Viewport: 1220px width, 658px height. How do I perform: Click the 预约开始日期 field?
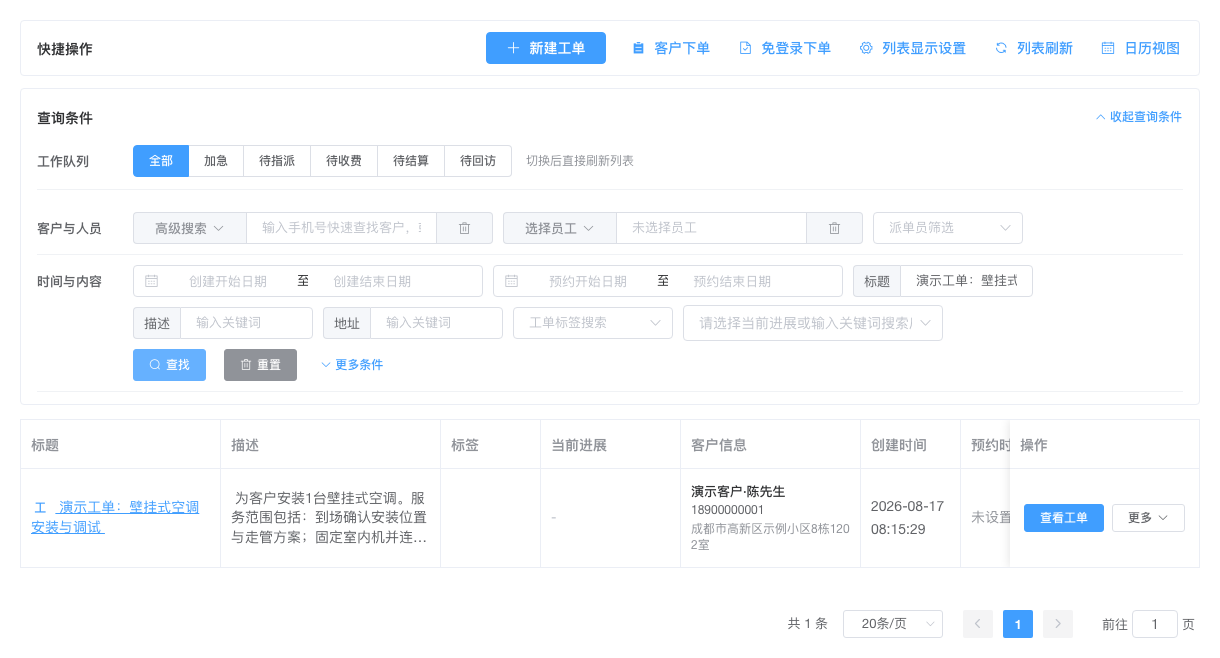588,281
